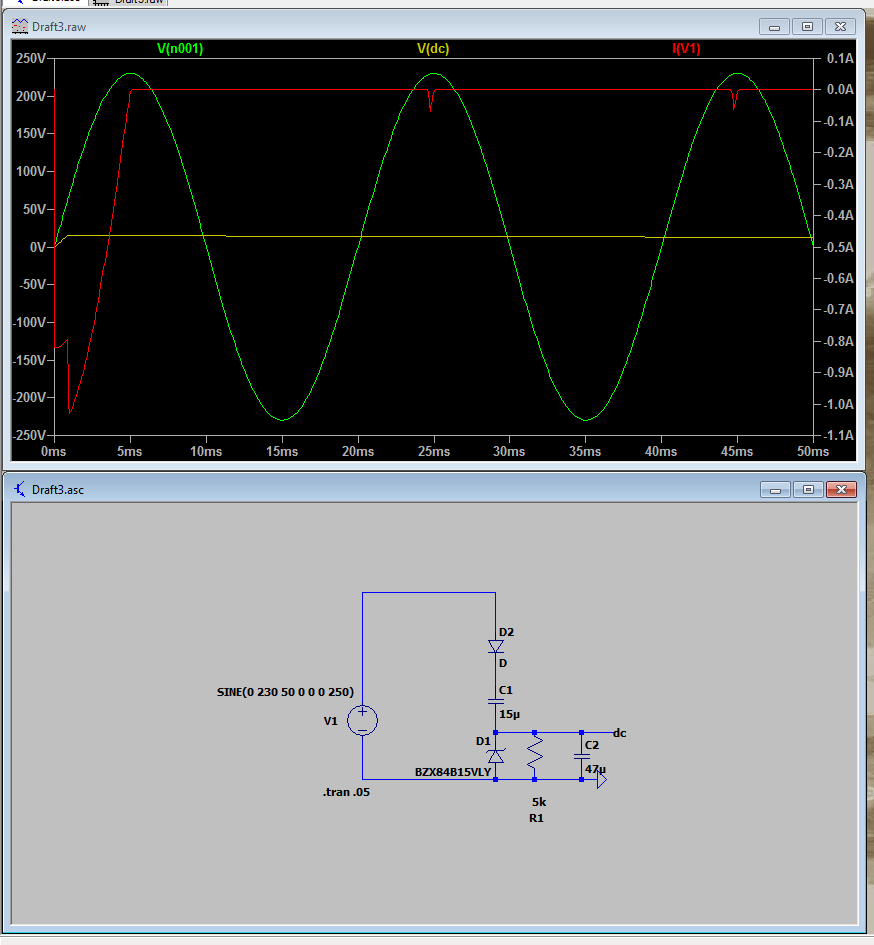Maximize the Draft3.raw waveform window

click(x=808, y=26)
